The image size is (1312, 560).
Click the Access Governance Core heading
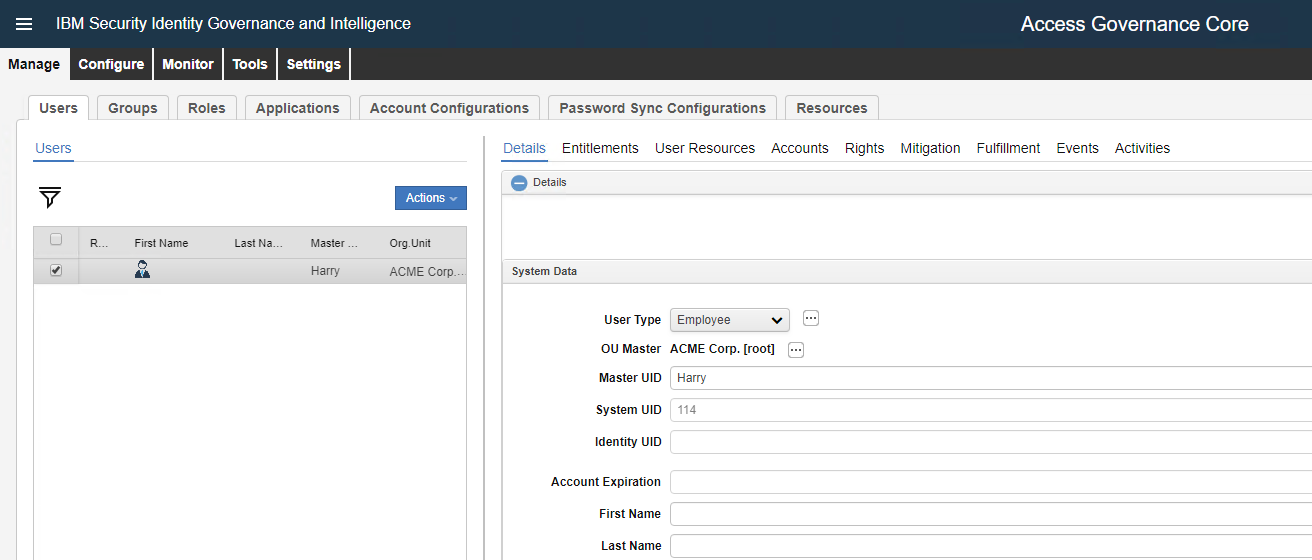(1134, 24)
